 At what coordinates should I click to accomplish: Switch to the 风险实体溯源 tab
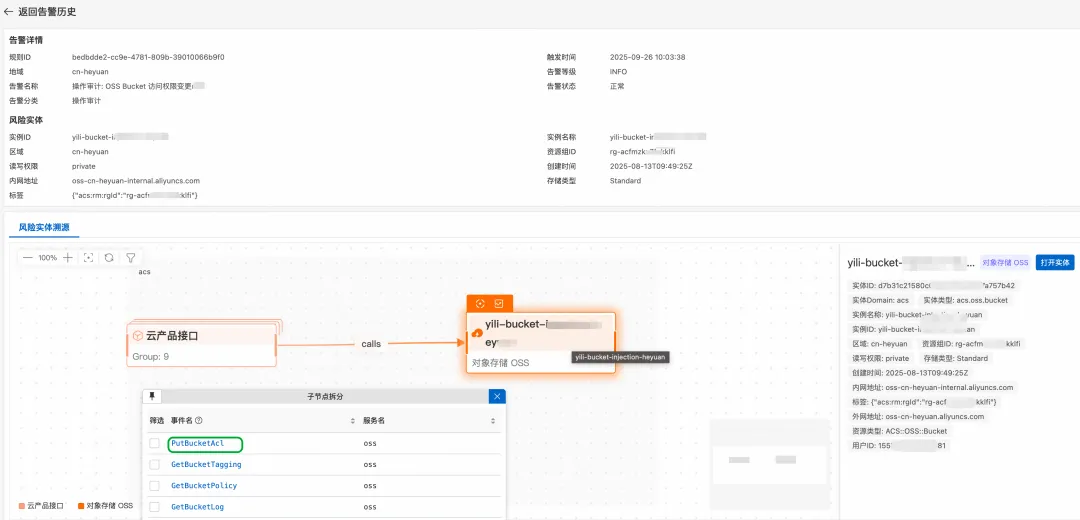[44, 227]
